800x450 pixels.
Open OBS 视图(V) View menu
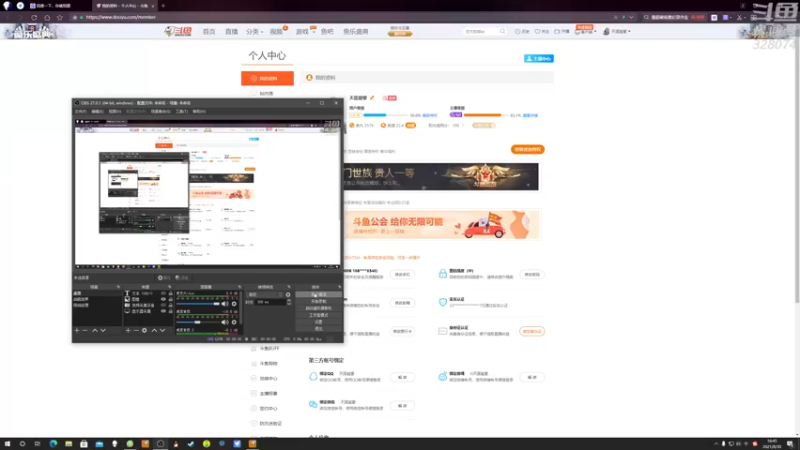(115, 111)
